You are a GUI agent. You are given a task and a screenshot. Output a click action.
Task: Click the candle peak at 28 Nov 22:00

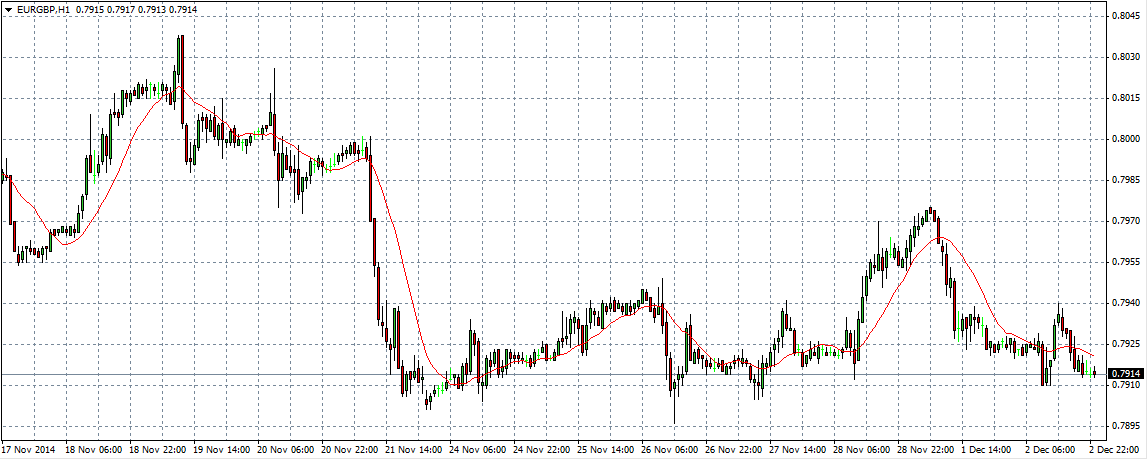pyautogui.click(x=930, y=209)
